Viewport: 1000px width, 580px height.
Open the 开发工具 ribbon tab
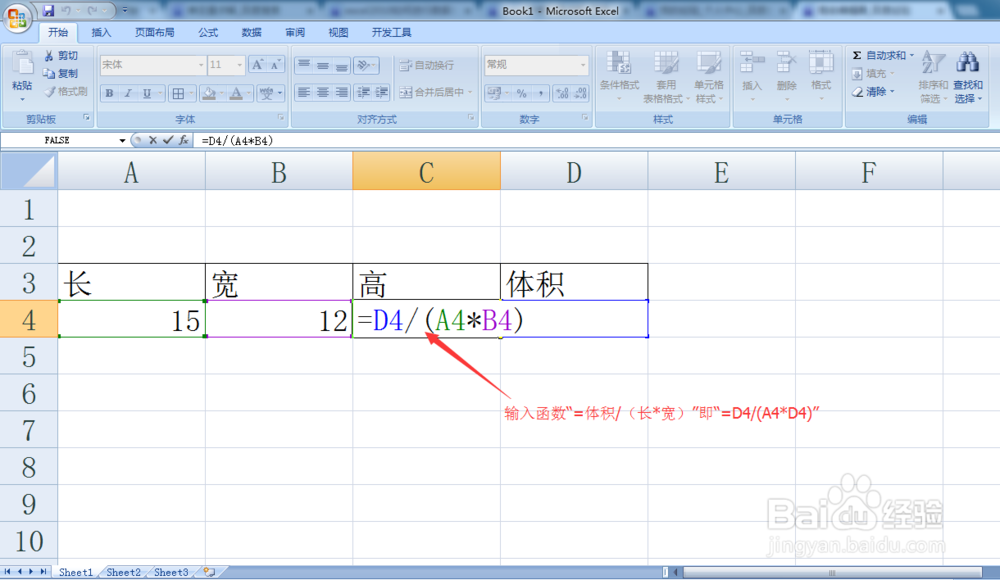click(391, 33)
